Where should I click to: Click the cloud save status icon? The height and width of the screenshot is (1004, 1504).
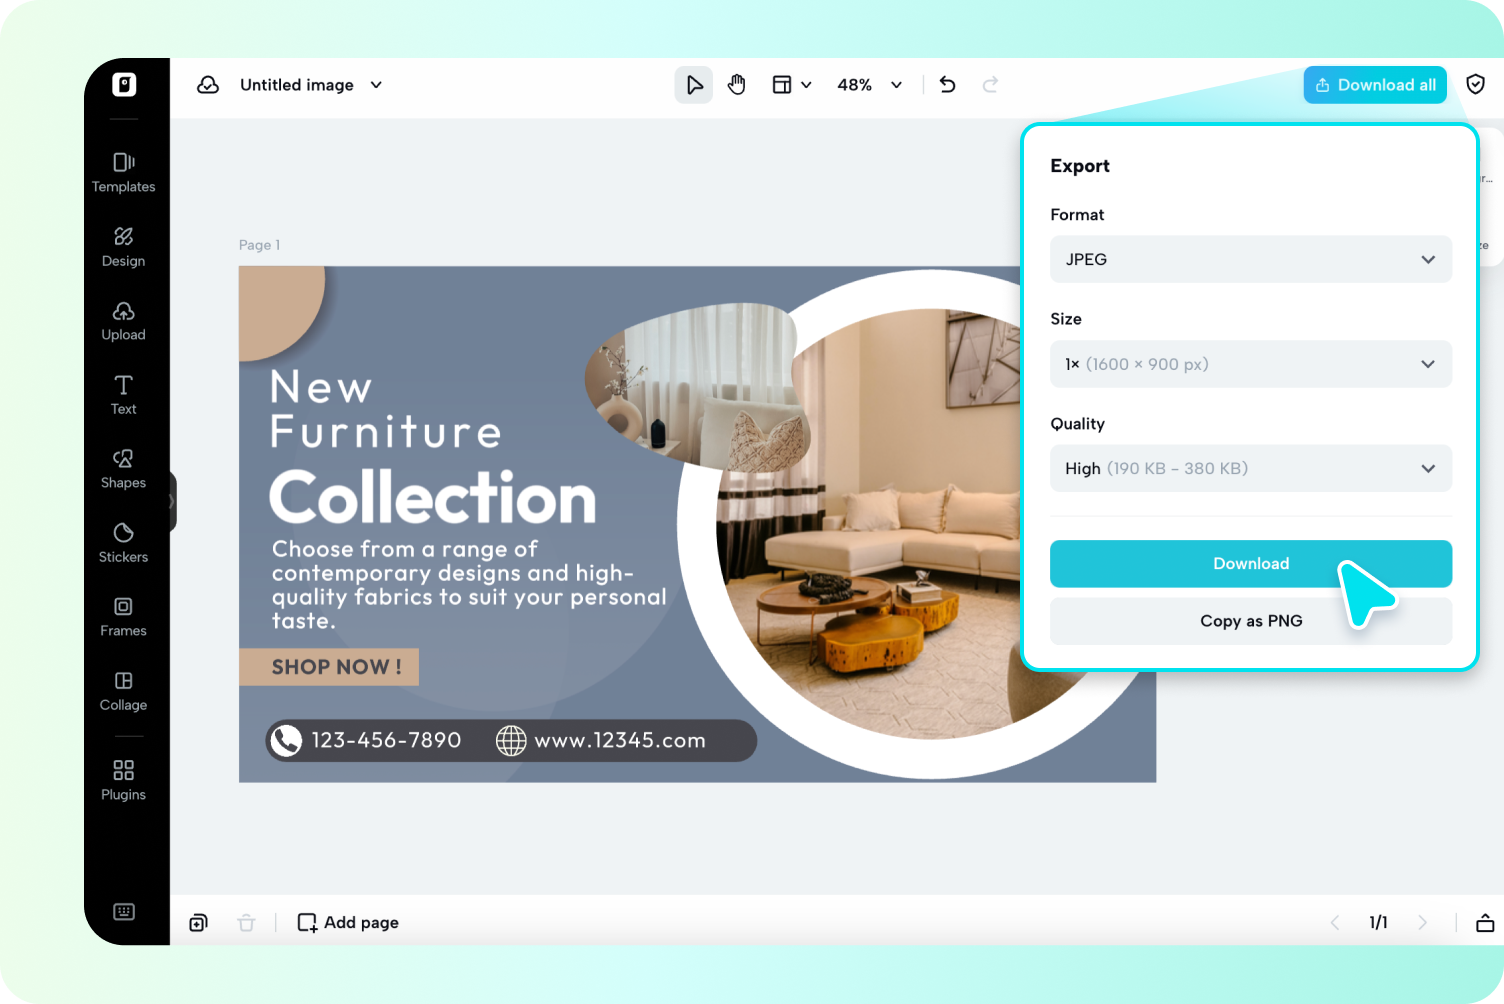(x=208, y=85)
